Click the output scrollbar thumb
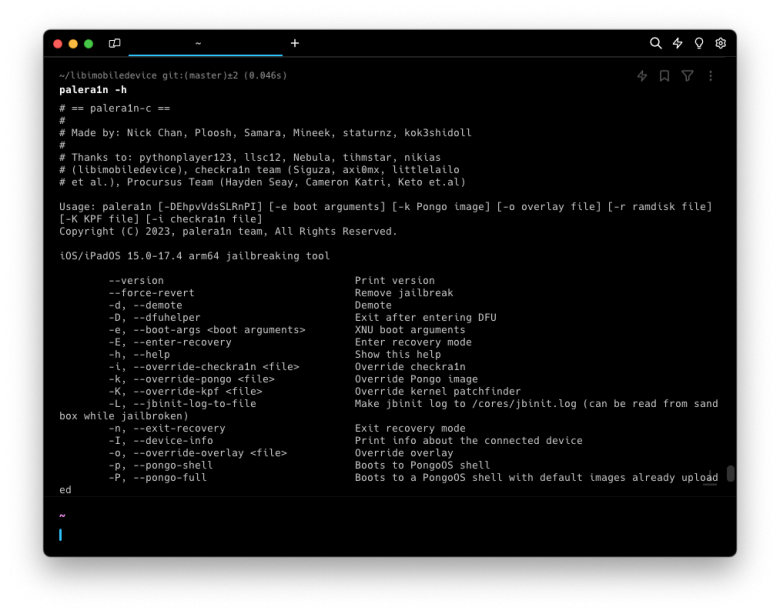 coord(730,473)
